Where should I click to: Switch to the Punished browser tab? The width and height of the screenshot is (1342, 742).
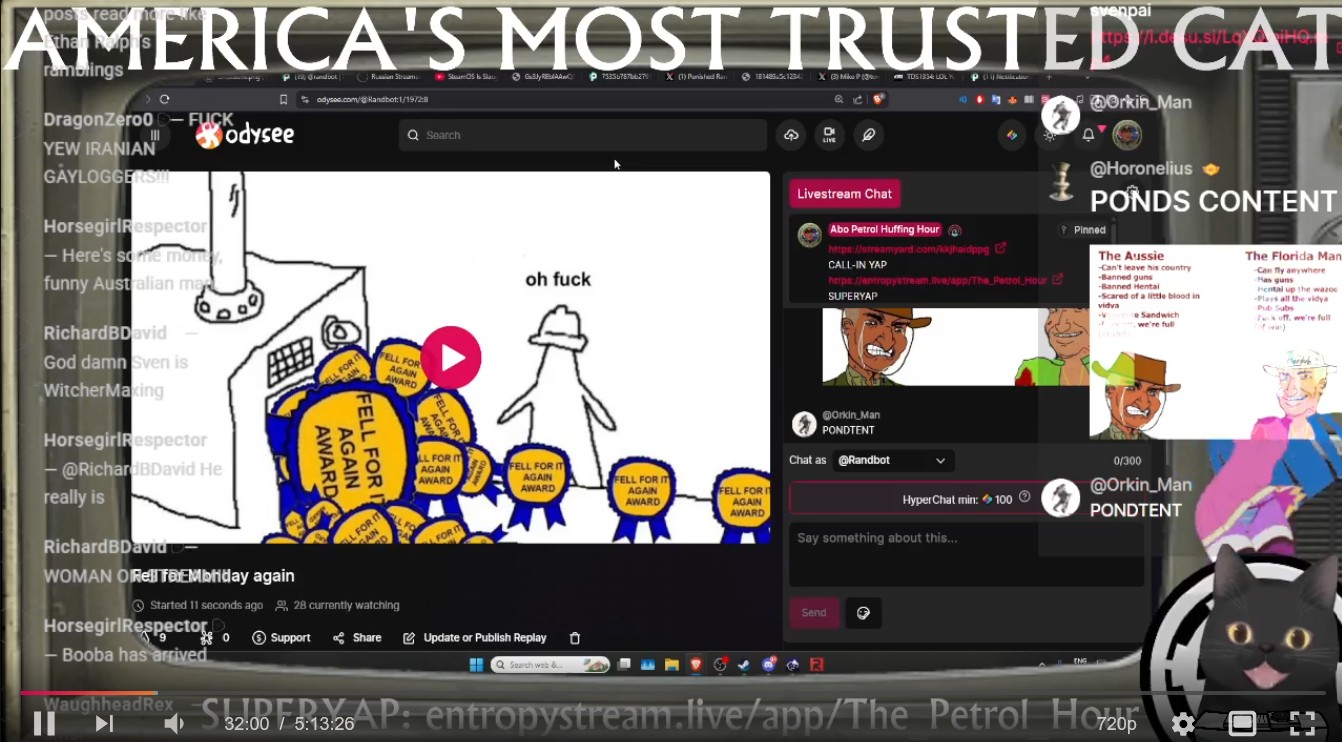696,76
